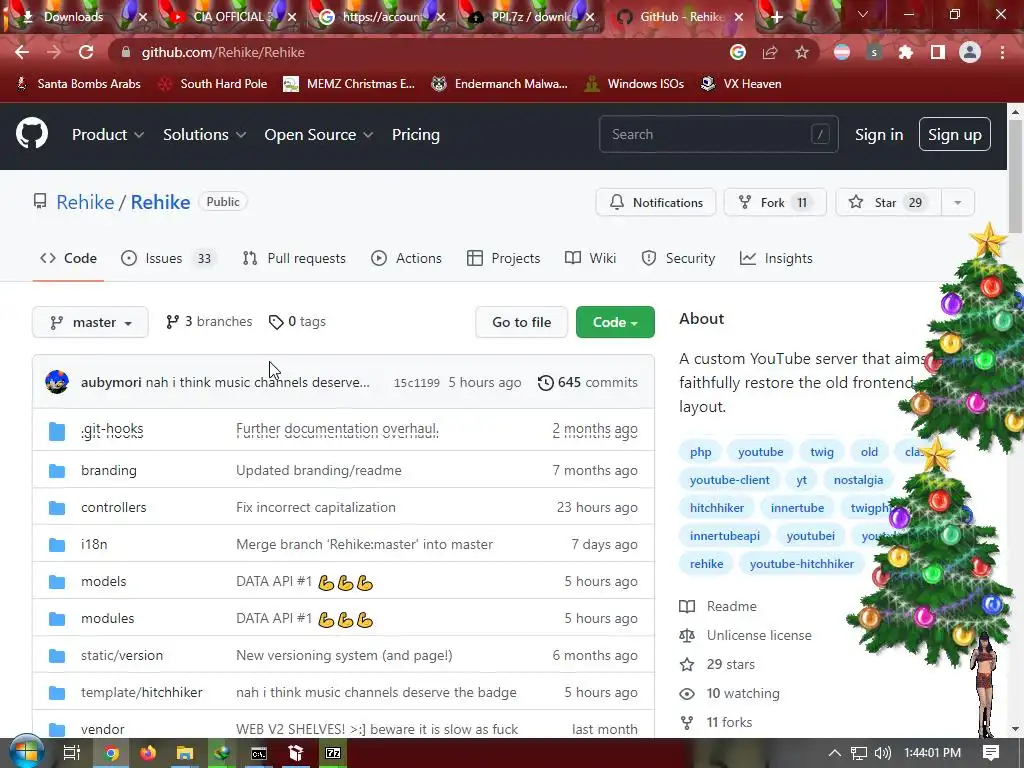This screenshot has height=768, width=1024.
Task: Open the green Code dropdown button
Action: (x=615, y=322)
